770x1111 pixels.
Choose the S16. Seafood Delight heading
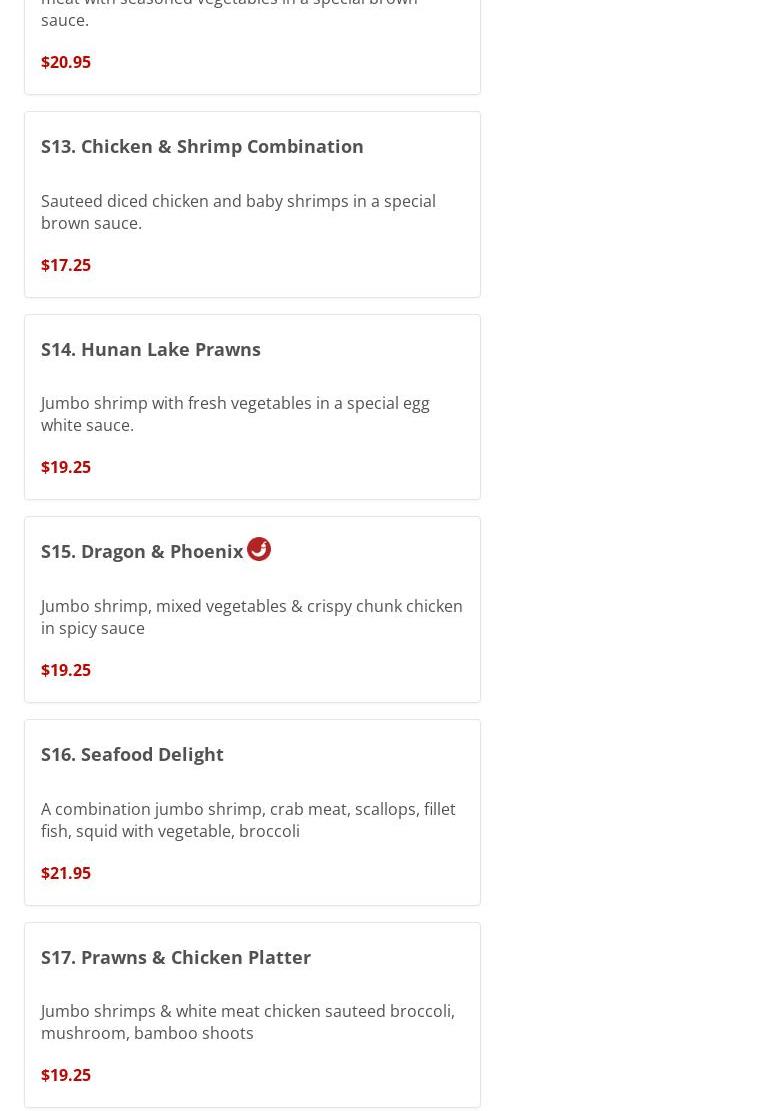click(x=132, y=755)
